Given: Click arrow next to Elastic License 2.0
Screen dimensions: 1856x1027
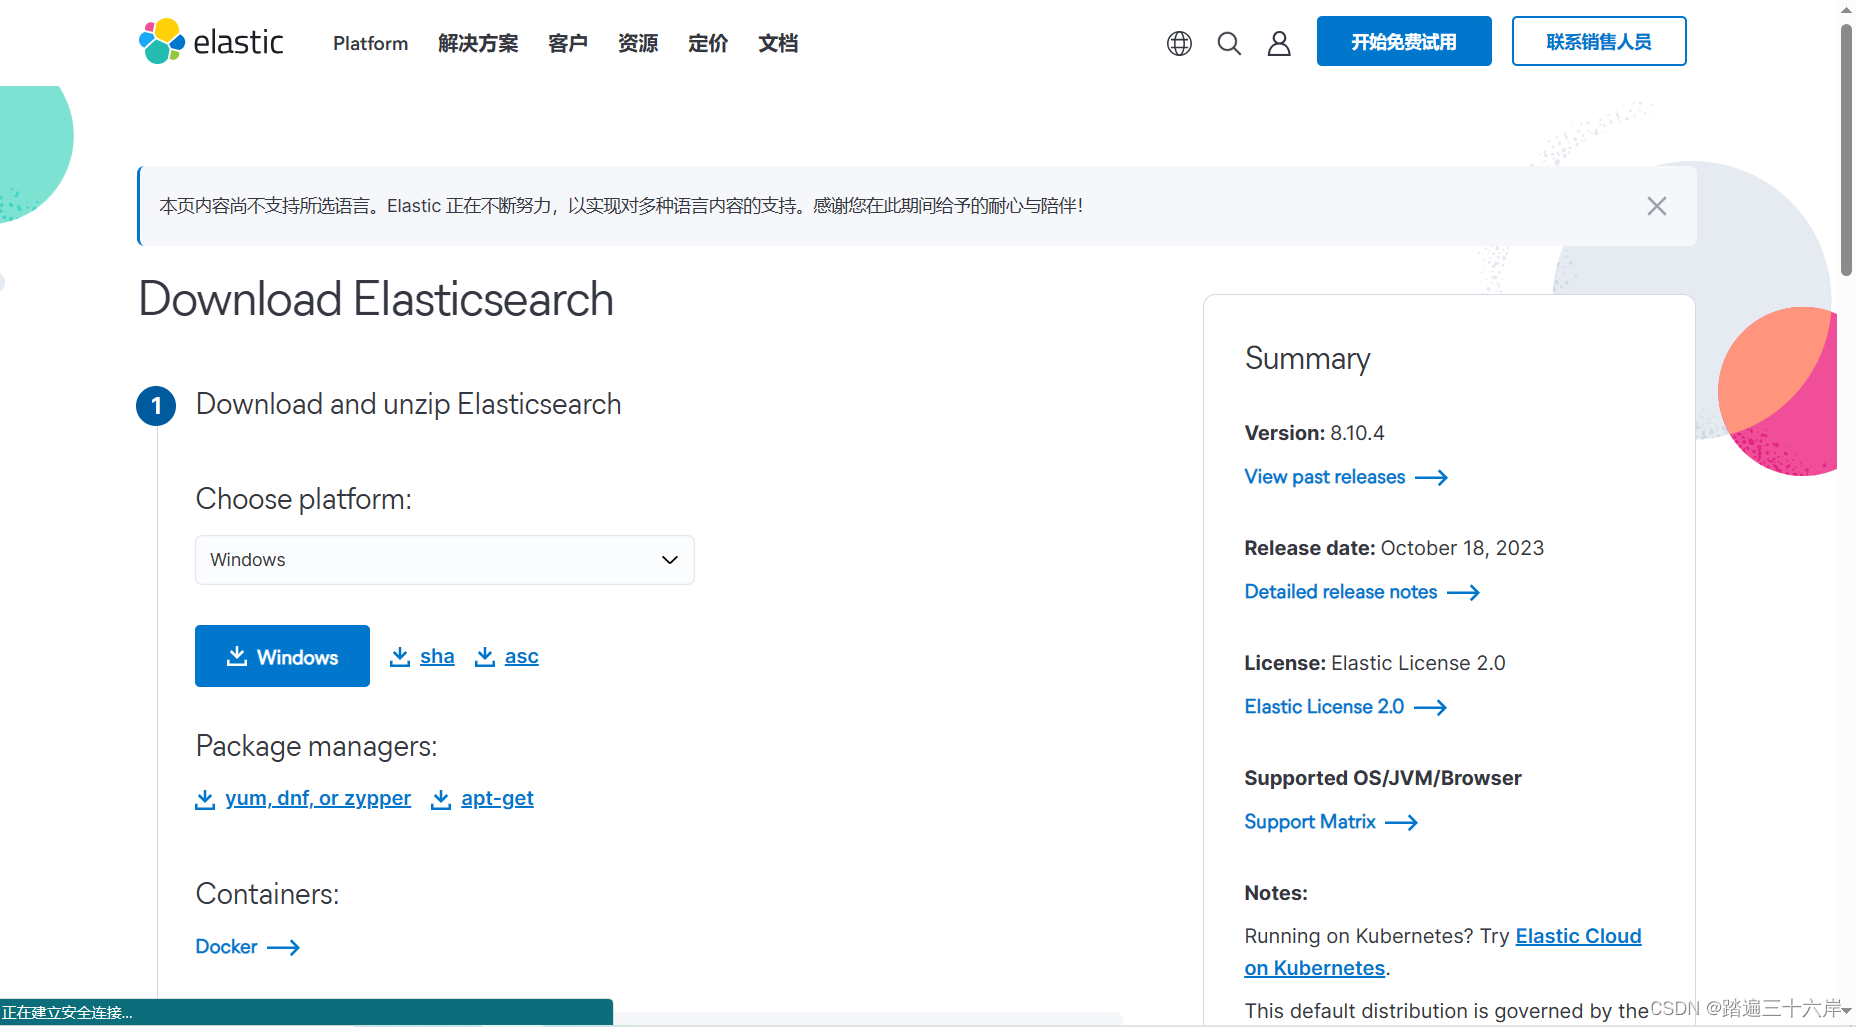Looking at the screenshot, I should (1431, 708).
